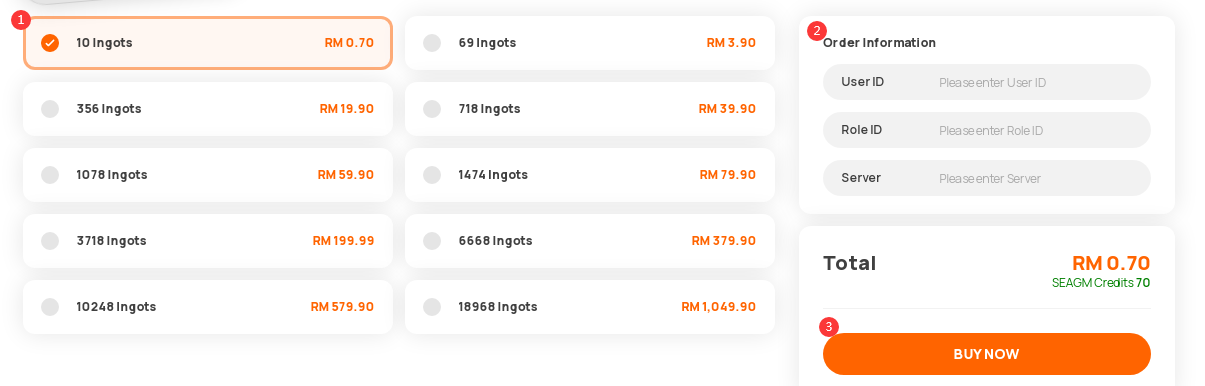Select the 6668 Ingots option
The height and width of the screenshot is (386, 1205).
coord(590,241)
